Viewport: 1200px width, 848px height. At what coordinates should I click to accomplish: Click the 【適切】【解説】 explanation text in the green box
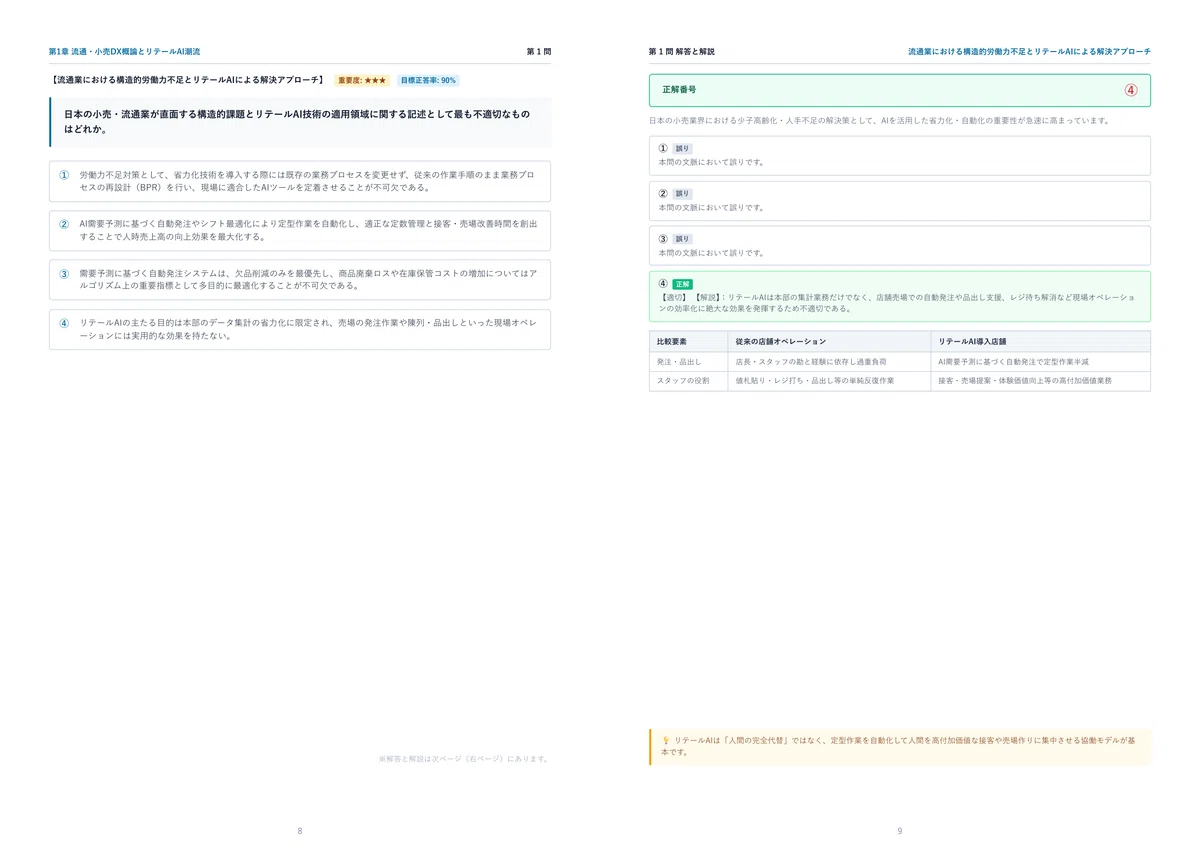pyautogui.click(x=897, y=303)
